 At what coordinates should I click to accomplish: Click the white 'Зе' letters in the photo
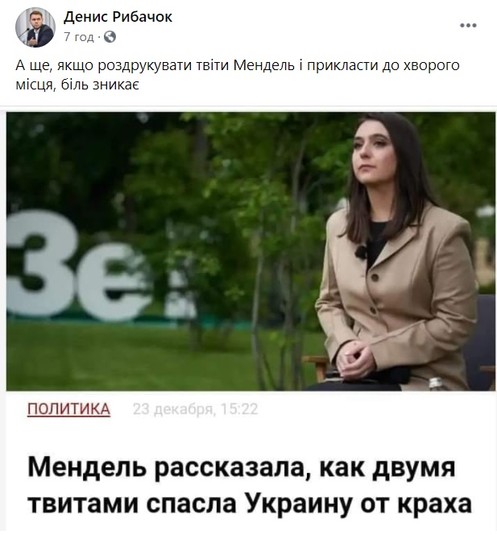(78, 266)
